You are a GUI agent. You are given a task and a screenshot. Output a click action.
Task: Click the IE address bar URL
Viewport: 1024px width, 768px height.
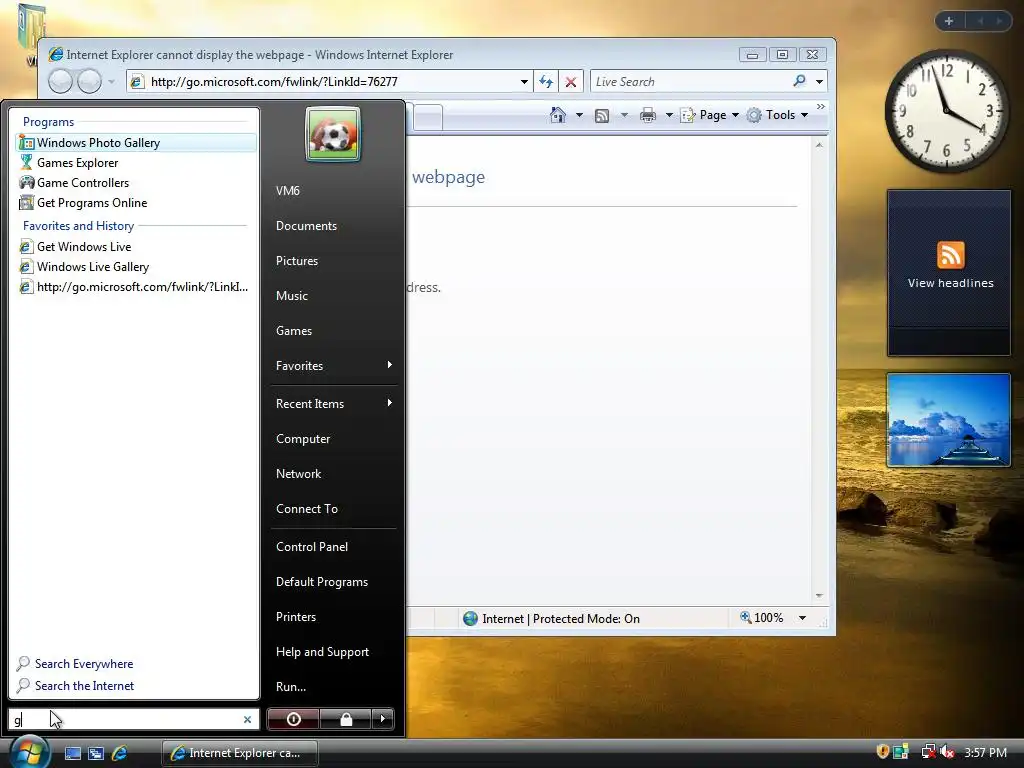[x=274, y=82]
